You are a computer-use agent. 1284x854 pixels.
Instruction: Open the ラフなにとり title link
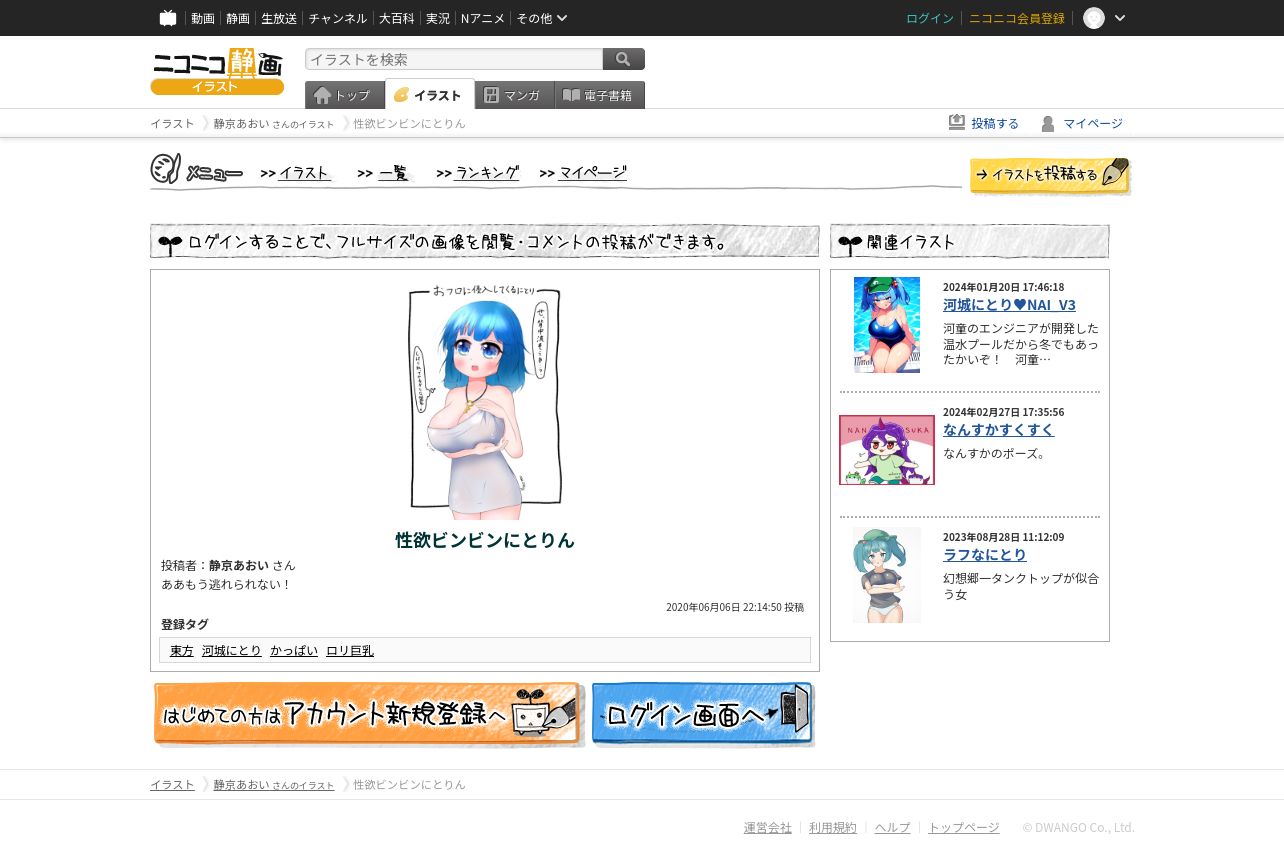(985, 555)
